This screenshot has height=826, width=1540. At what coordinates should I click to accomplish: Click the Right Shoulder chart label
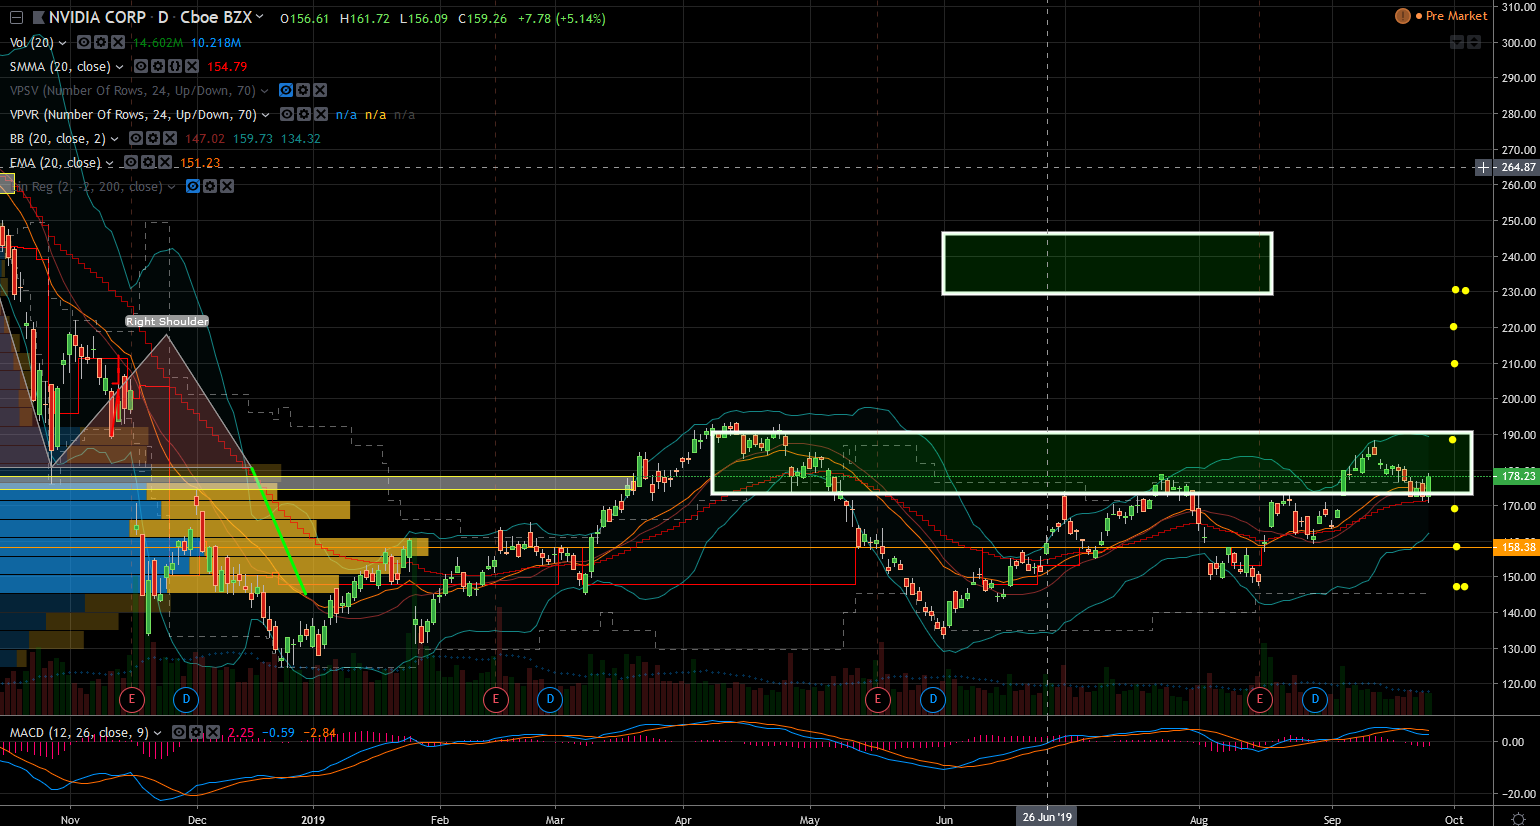coord(167,321)
